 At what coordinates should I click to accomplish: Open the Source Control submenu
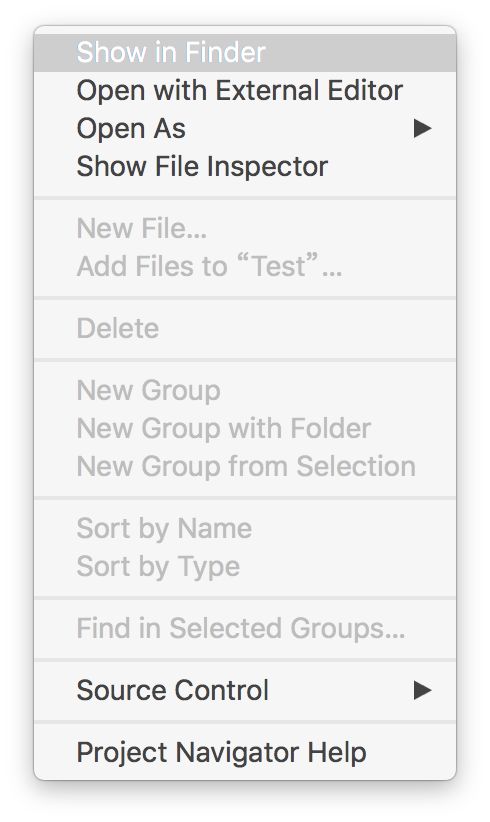[245, 690]
